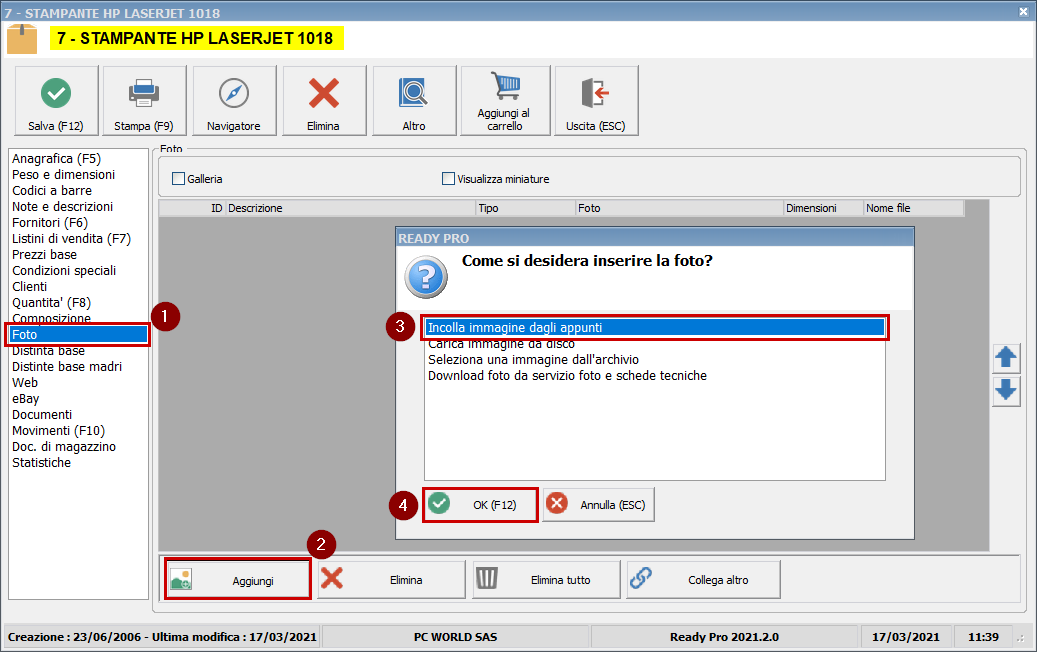
Task: Click the Creazione 23/06/2006 status text
Action: coord(162,637)
